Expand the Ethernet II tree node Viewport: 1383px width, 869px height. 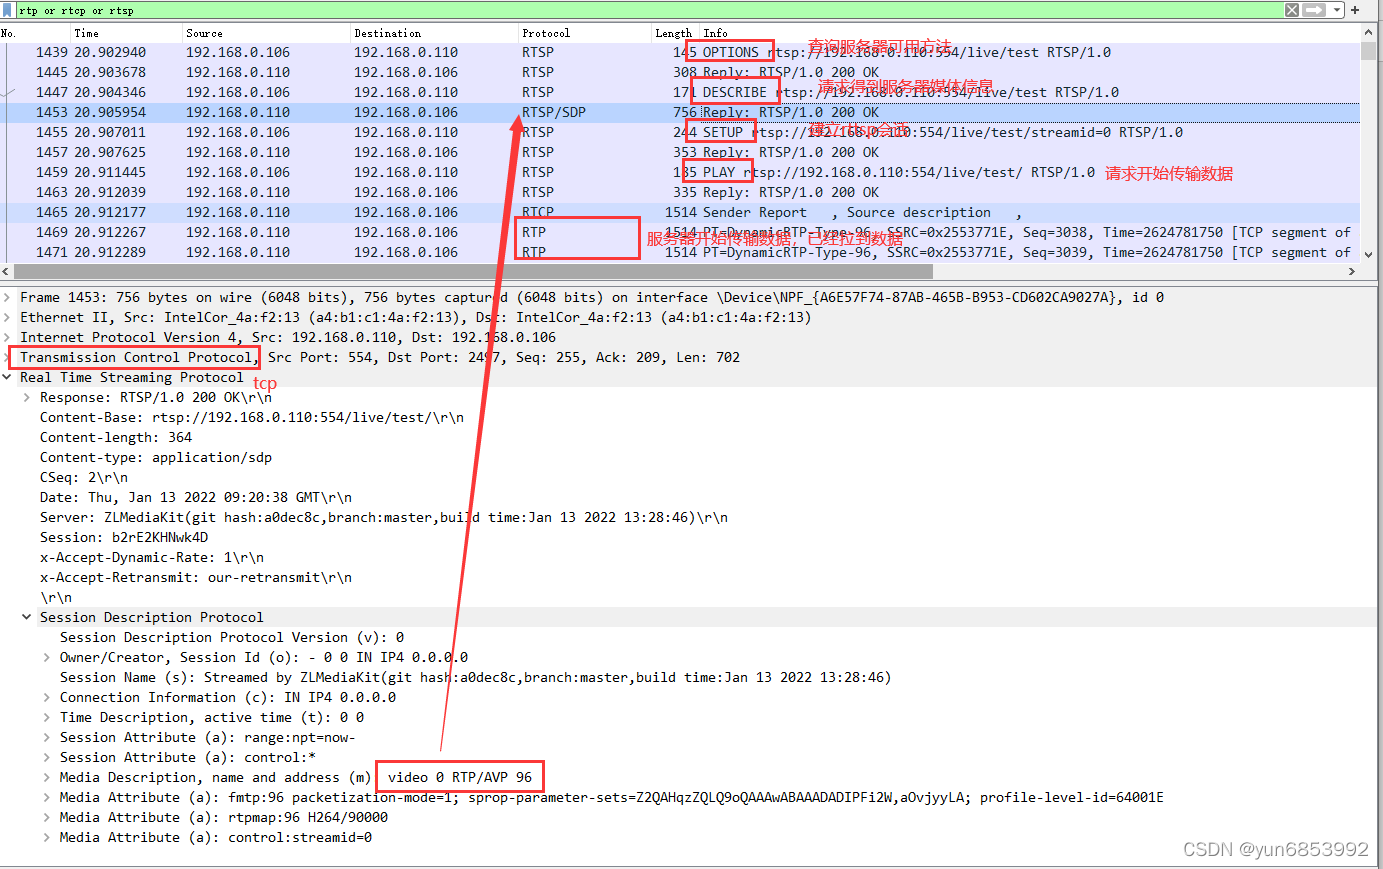[x=7, y=317]
